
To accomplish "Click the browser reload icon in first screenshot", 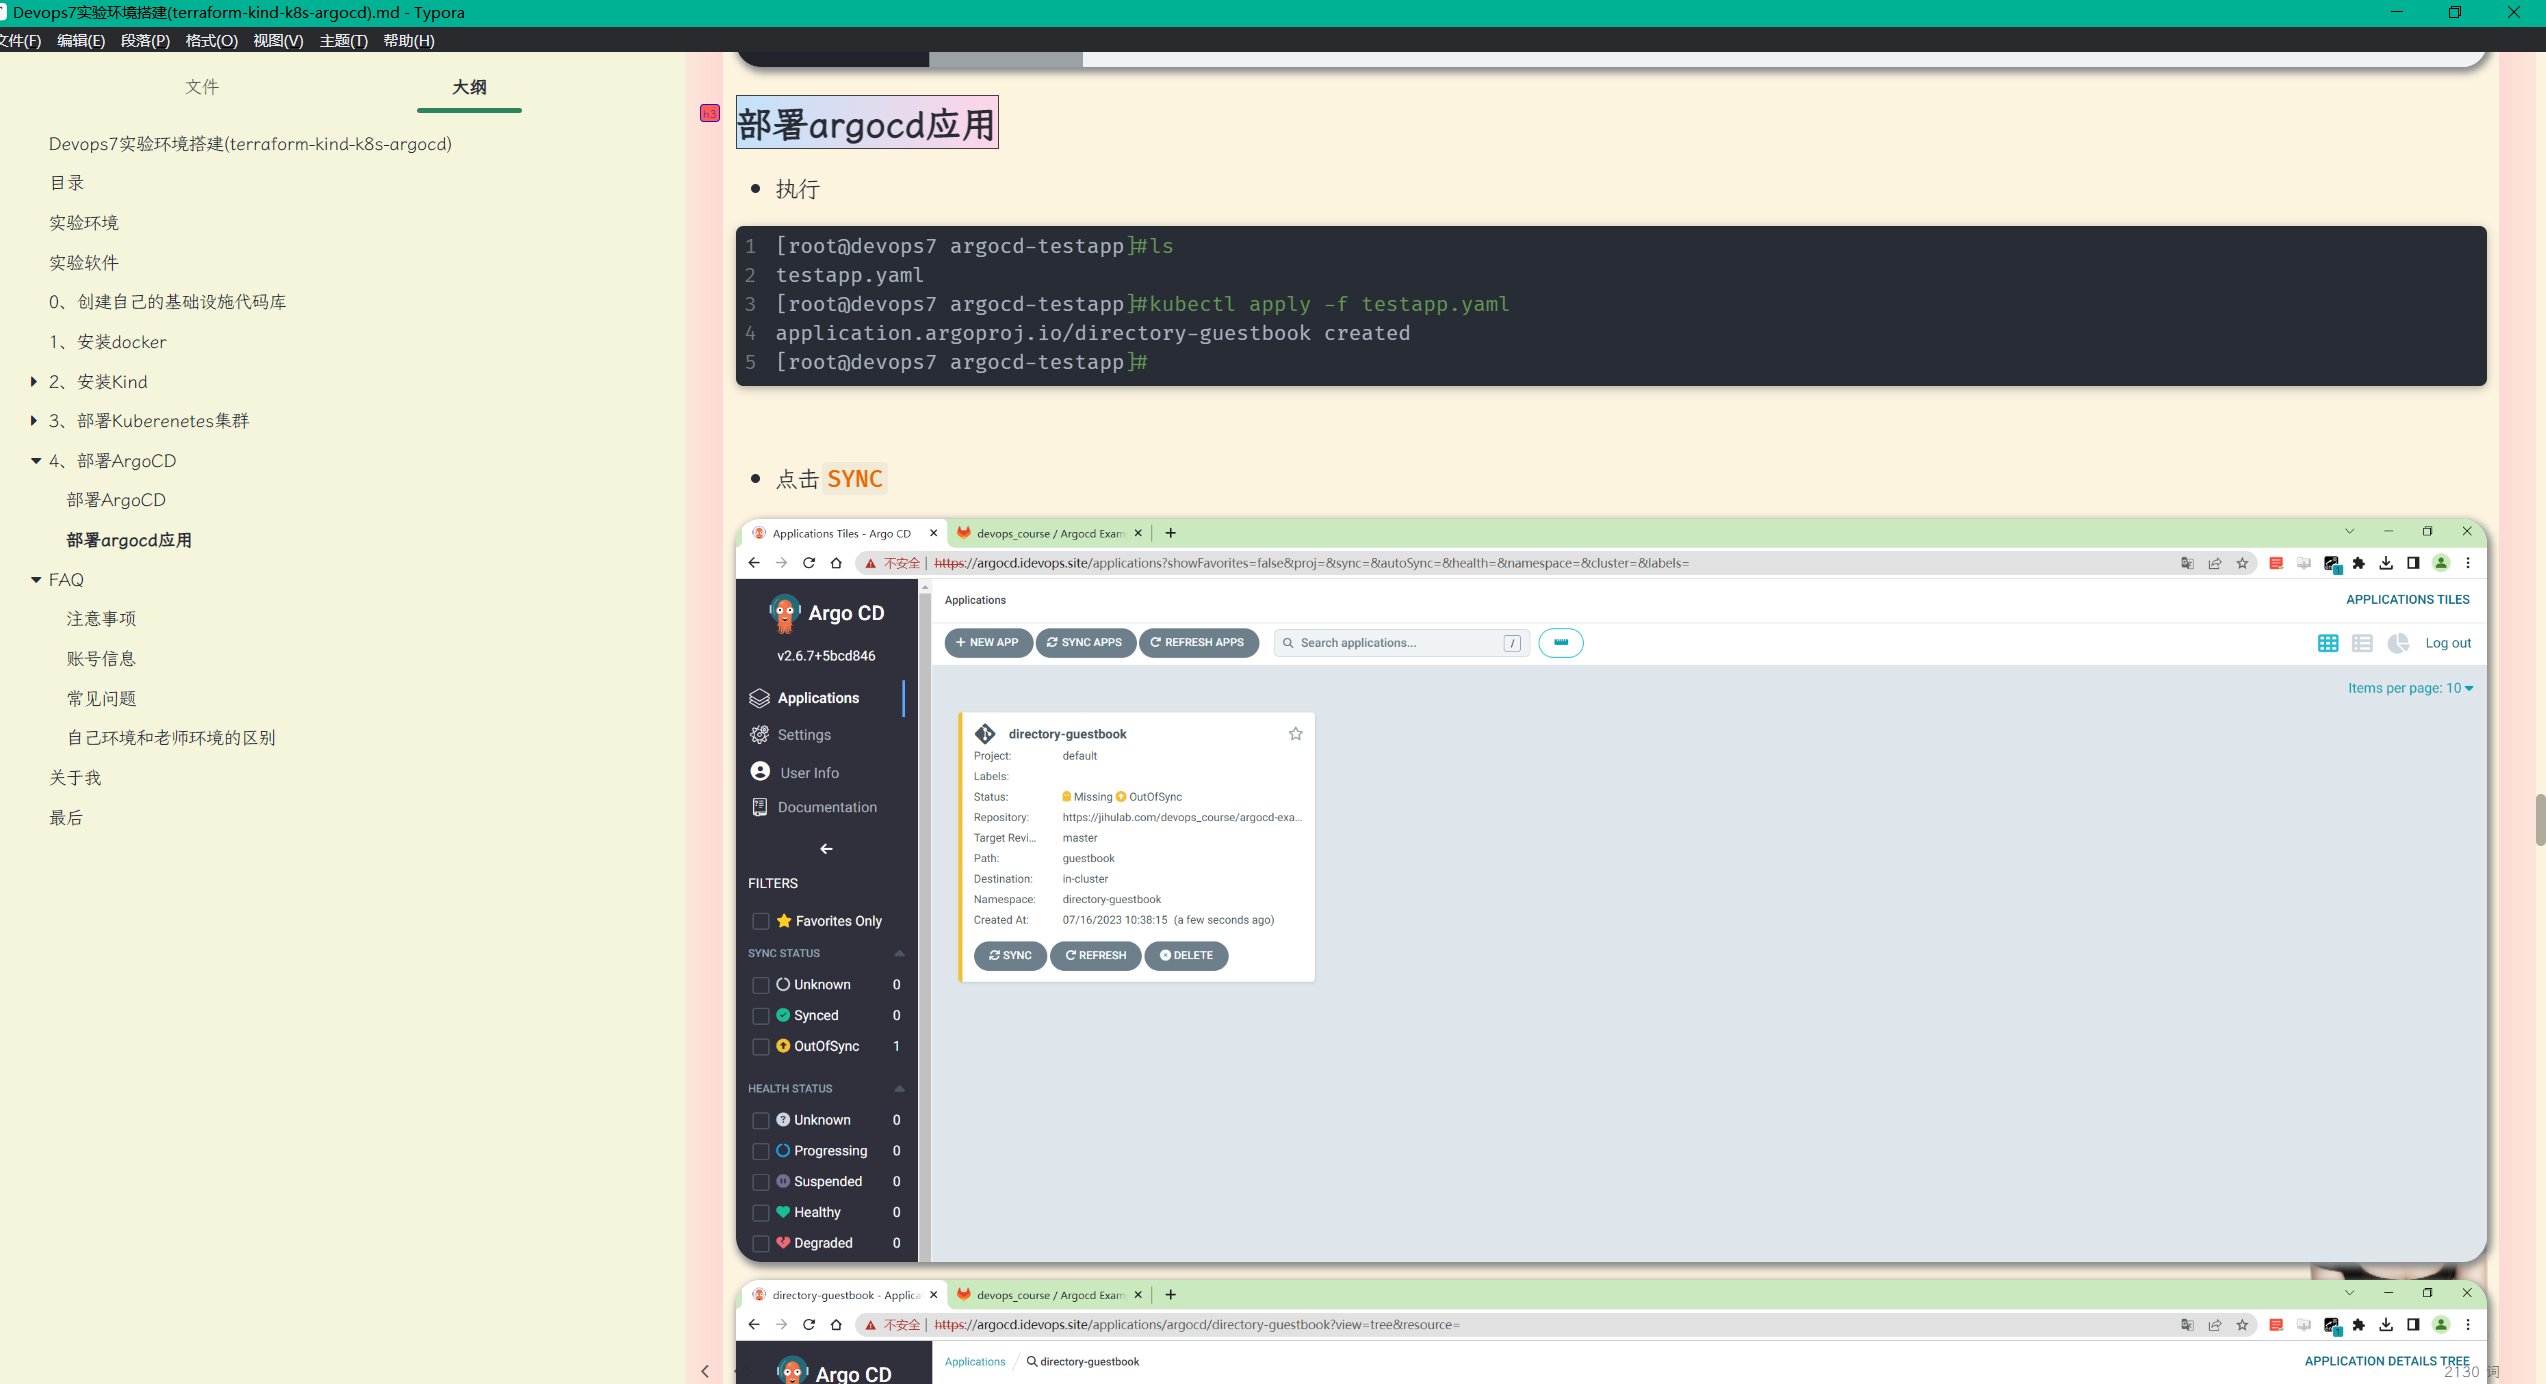I will pos(809,563).
